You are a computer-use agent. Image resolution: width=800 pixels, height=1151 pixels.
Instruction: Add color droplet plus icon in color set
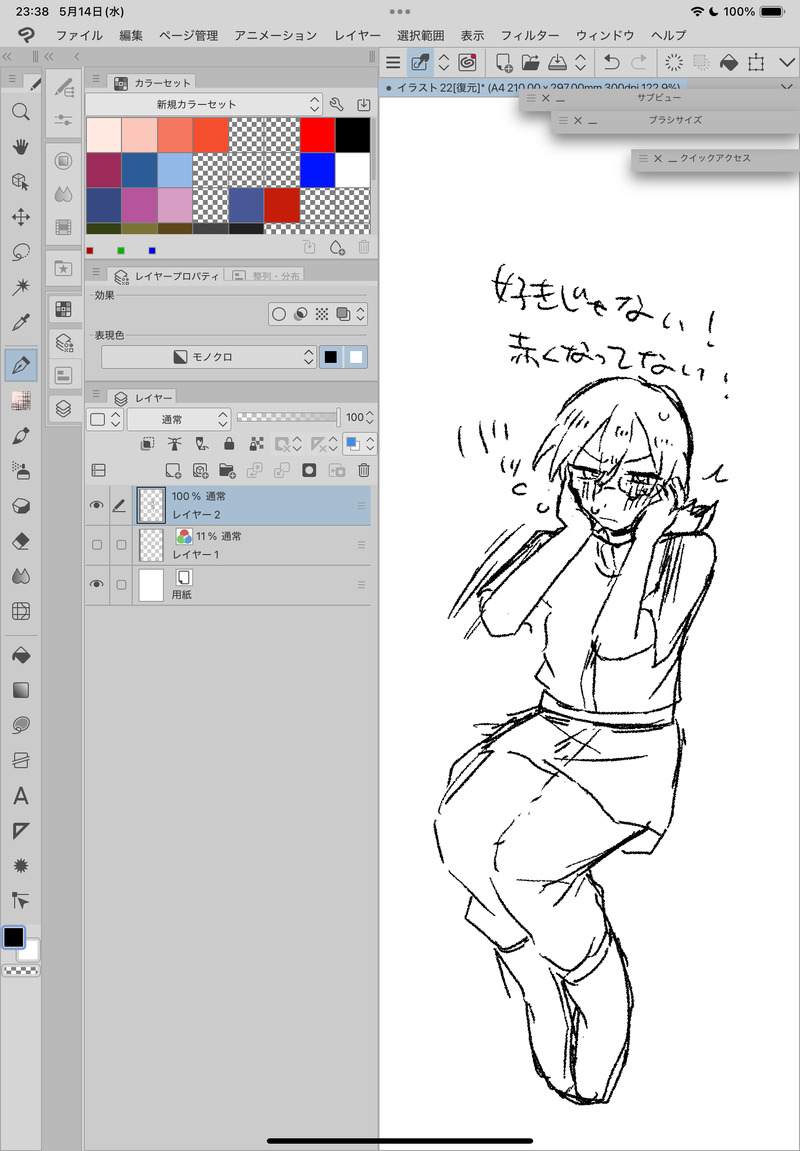point(337,247)
